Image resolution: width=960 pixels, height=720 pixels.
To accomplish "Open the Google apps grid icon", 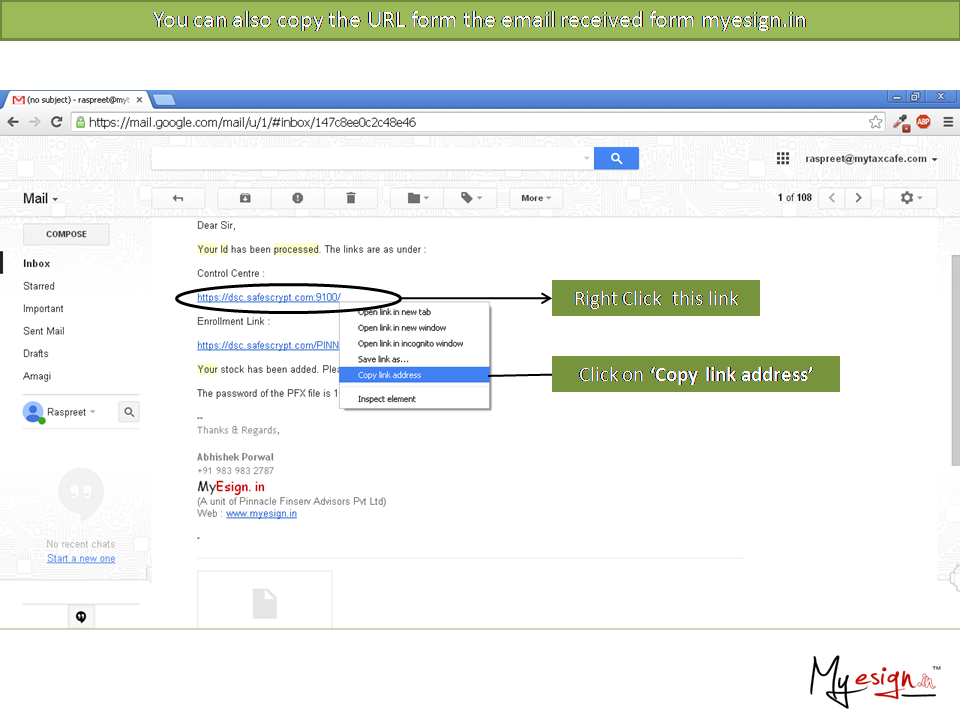I will coord(783,159).
